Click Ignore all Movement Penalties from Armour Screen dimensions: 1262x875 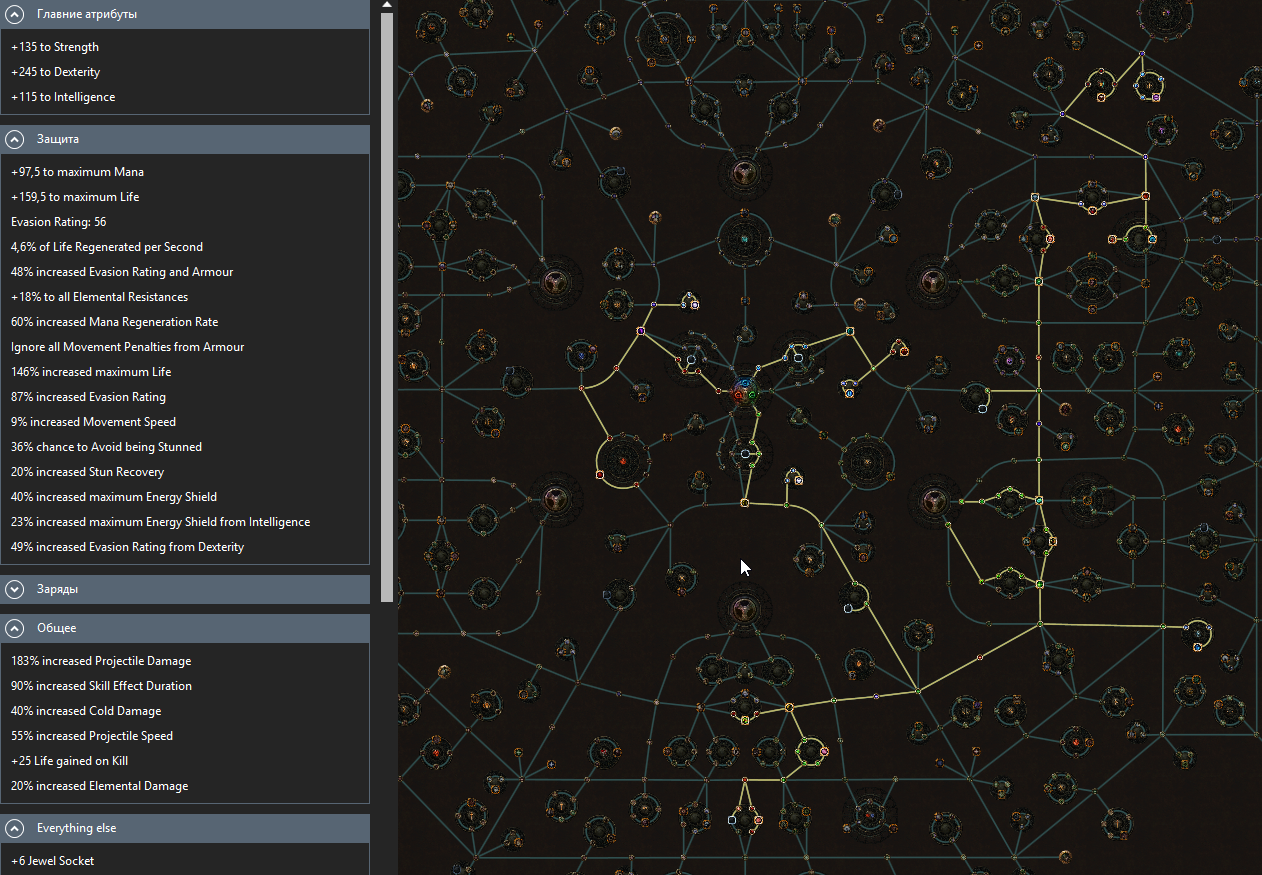point(128,347)
